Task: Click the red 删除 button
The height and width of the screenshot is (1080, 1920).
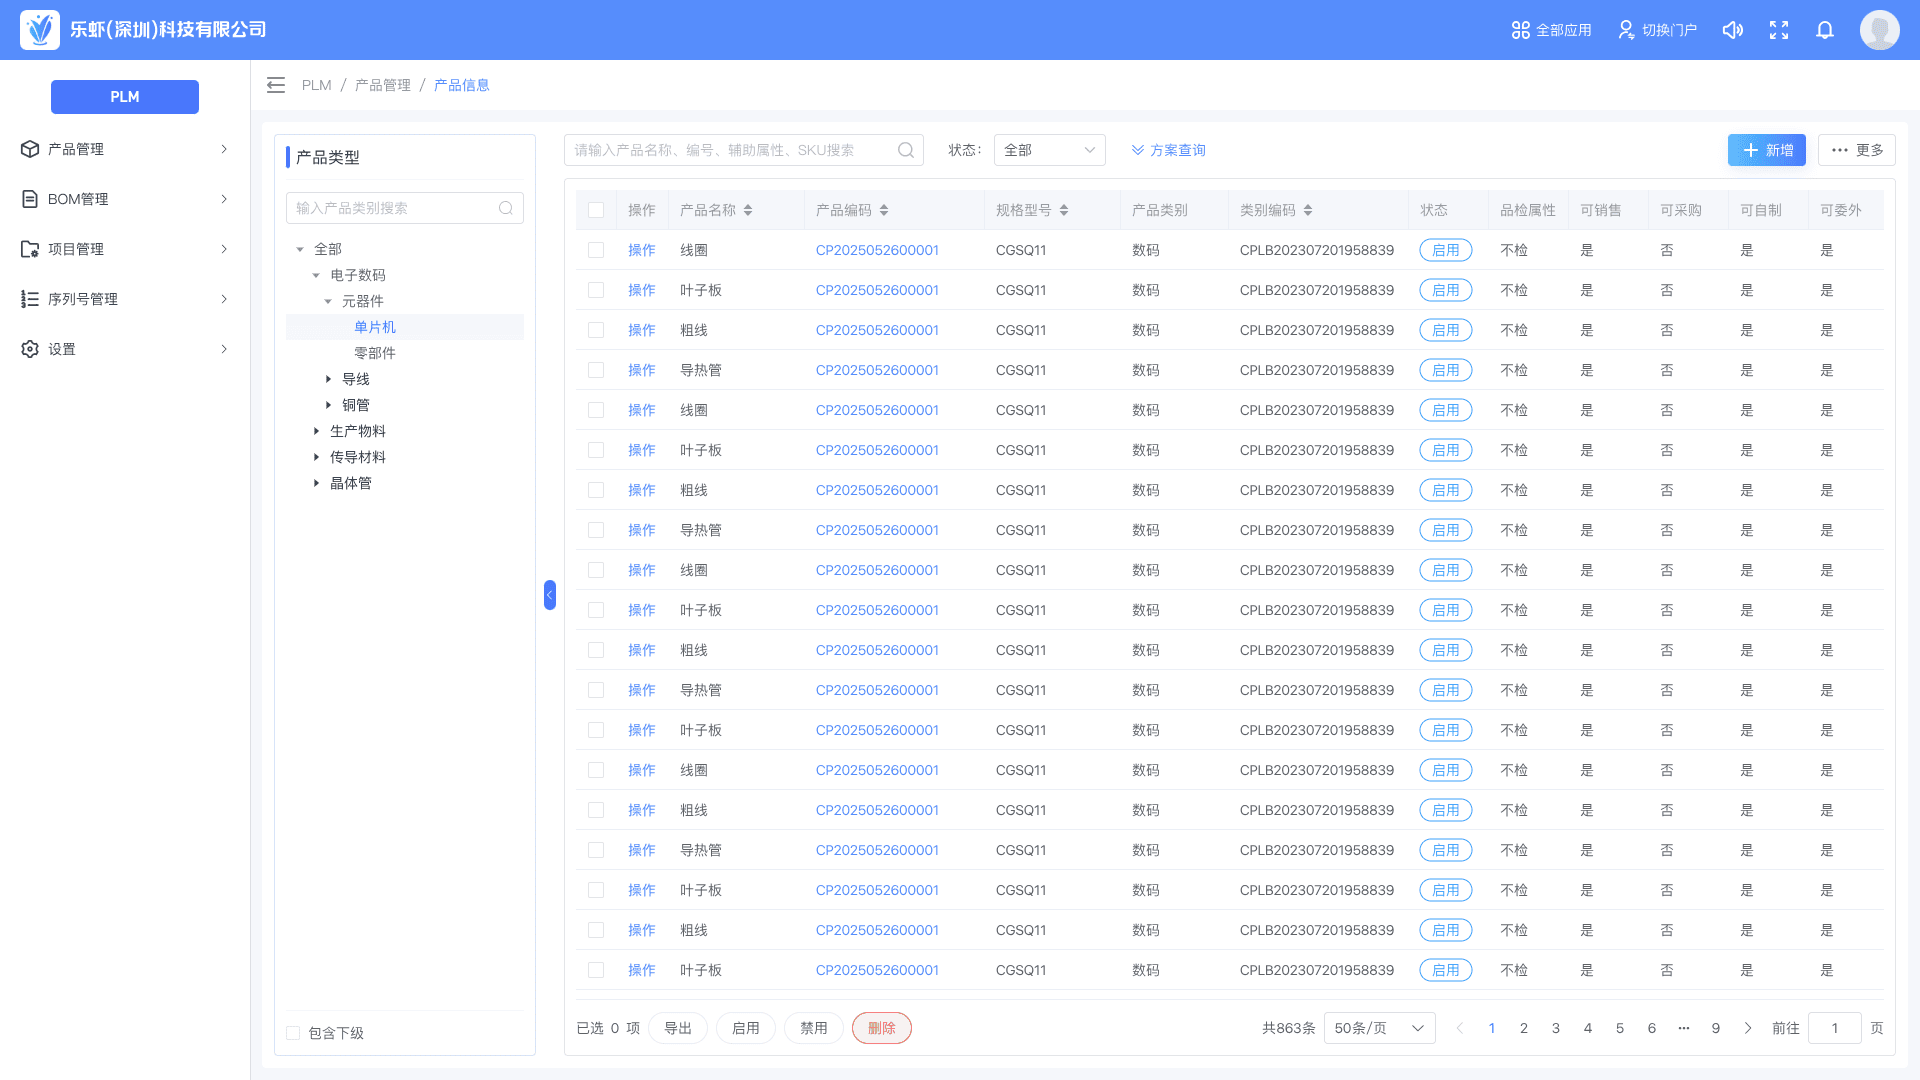Action: click(x=881, y=1028)
